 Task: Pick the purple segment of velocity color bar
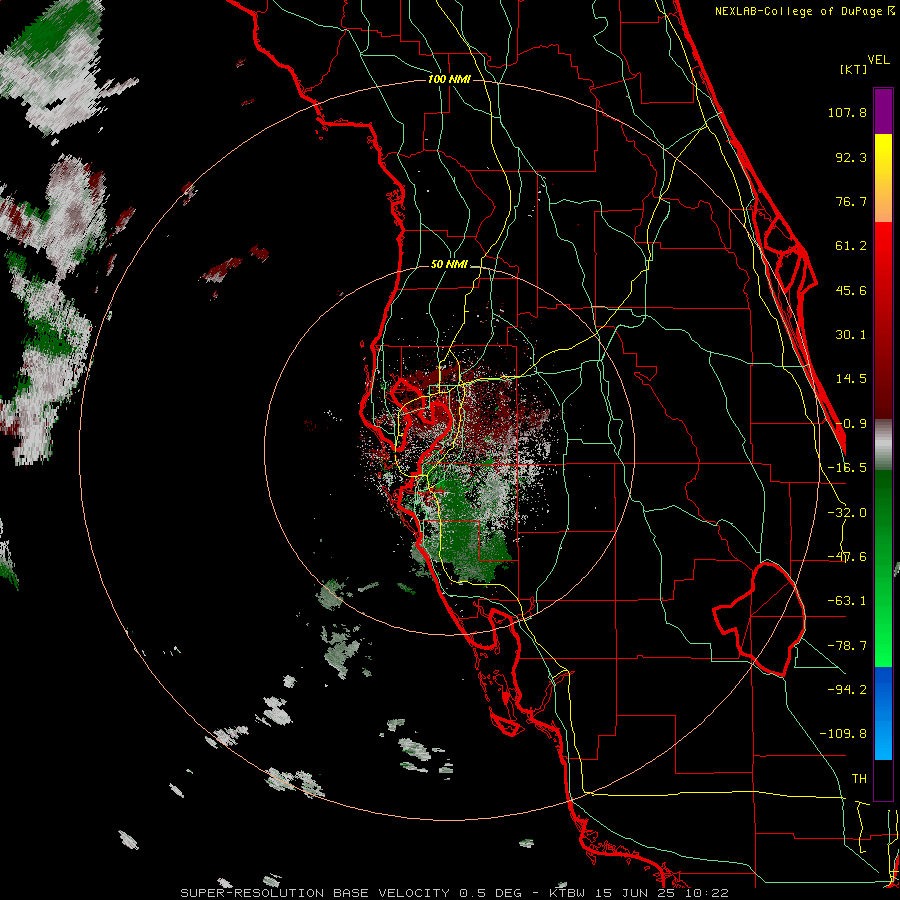[883, 111]
